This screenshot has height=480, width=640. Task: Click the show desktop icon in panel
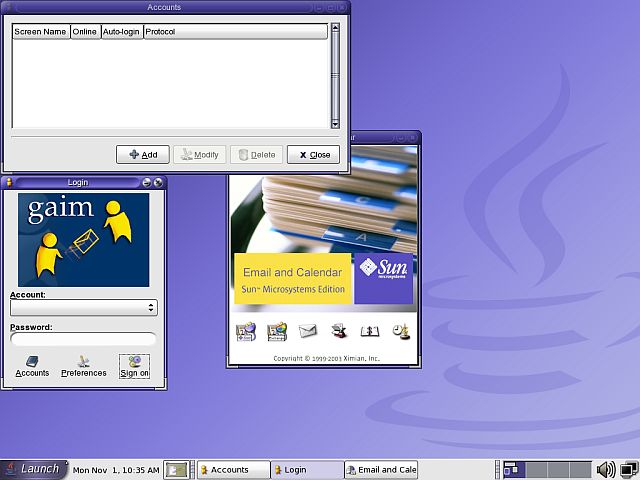[x=176, y=470]
